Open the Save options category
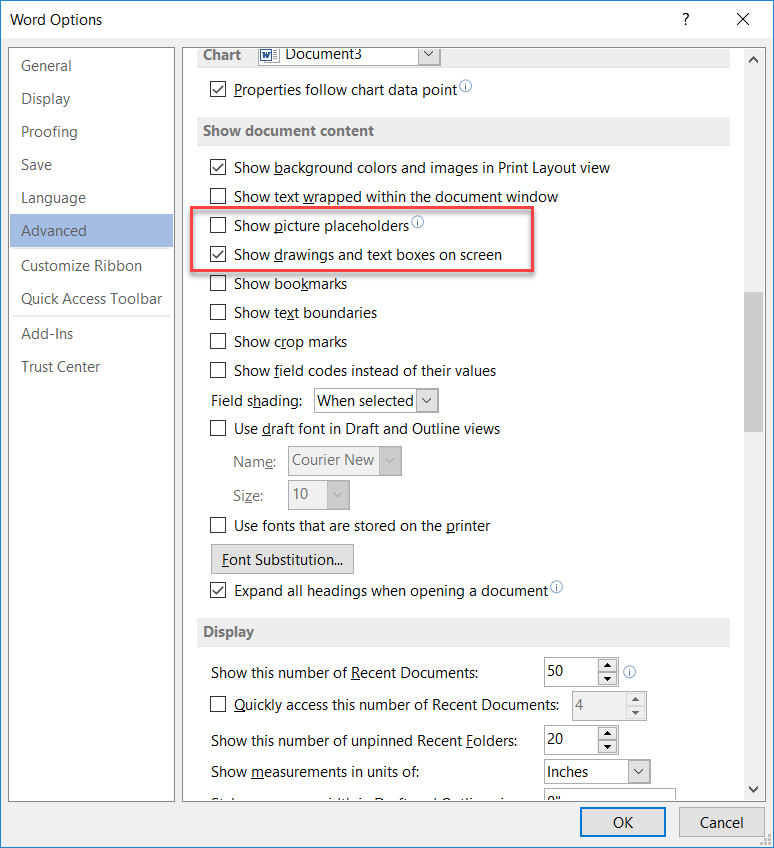 pyautogui.click(x=91, y=164)
